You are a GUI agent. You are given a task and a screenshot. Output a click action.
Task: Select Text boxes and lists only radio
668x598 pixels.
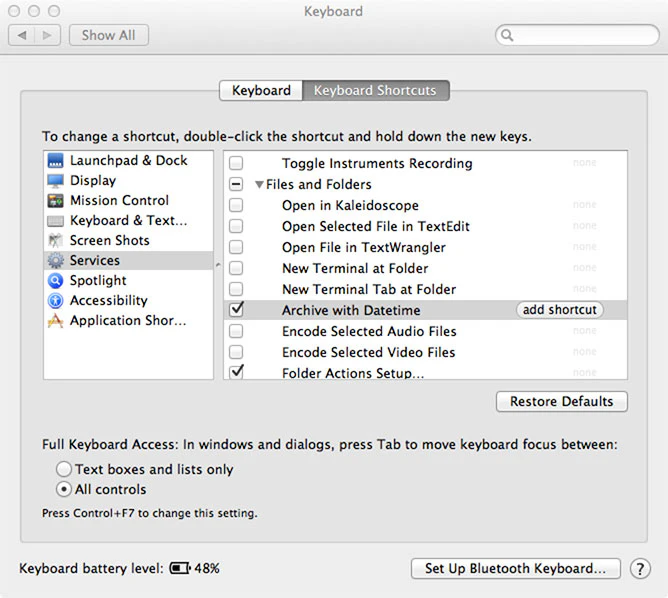[x=64, y=469]
